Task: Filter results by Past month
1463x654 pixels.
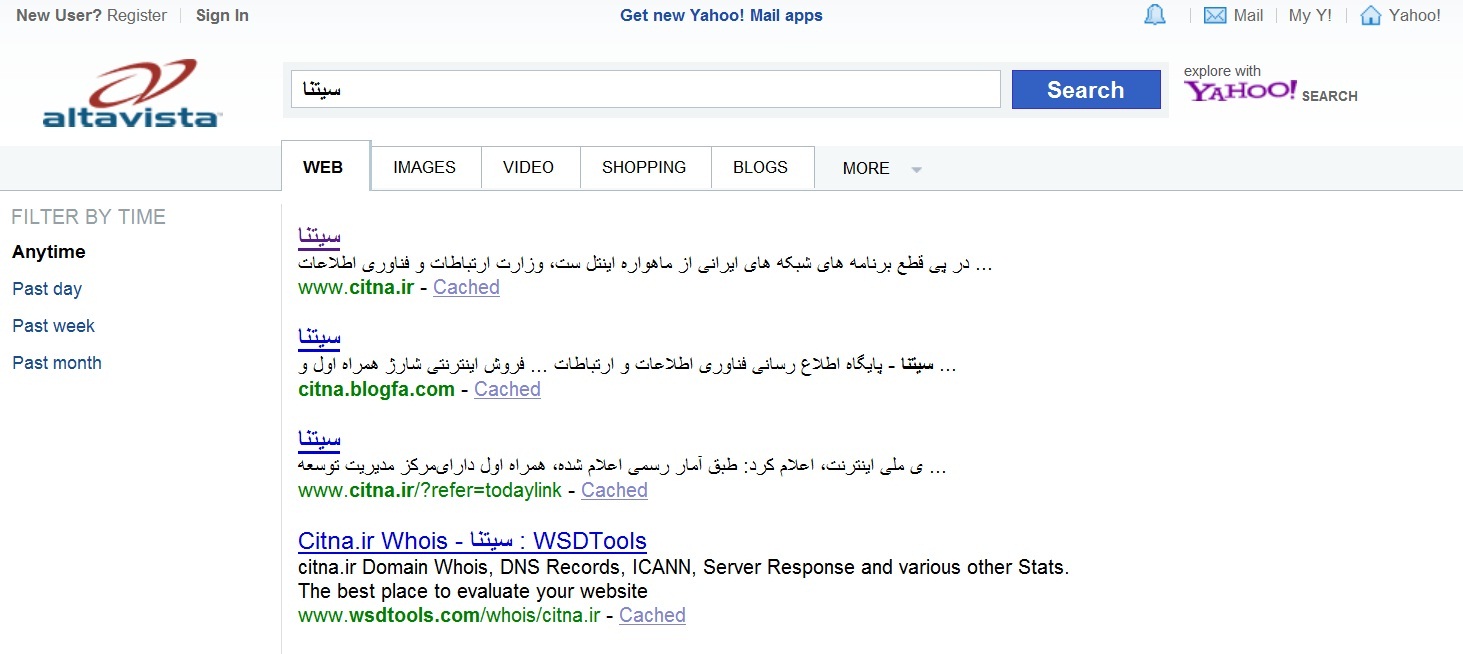Action: tap(57, 363)
